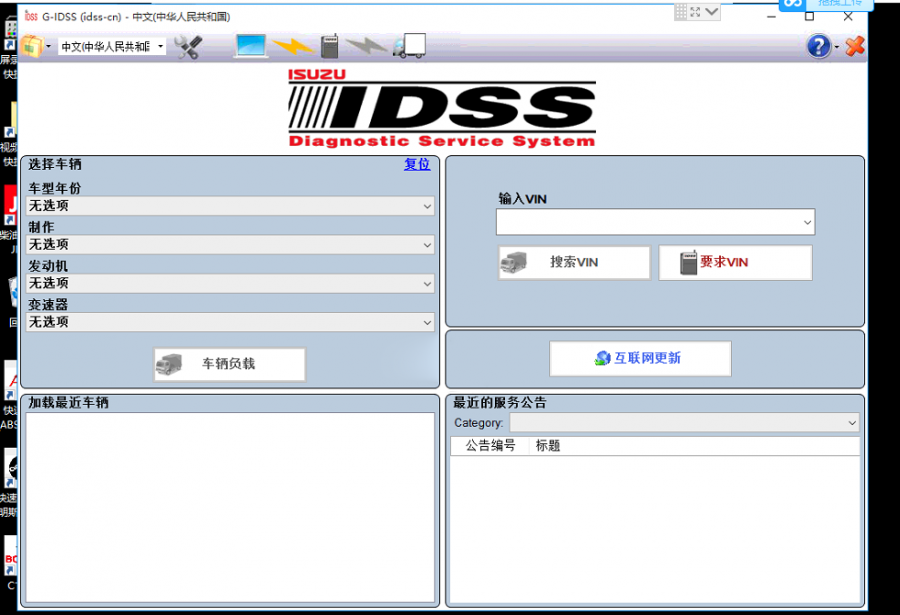Open the VIN selection dropdown arrow

[806, 222]
